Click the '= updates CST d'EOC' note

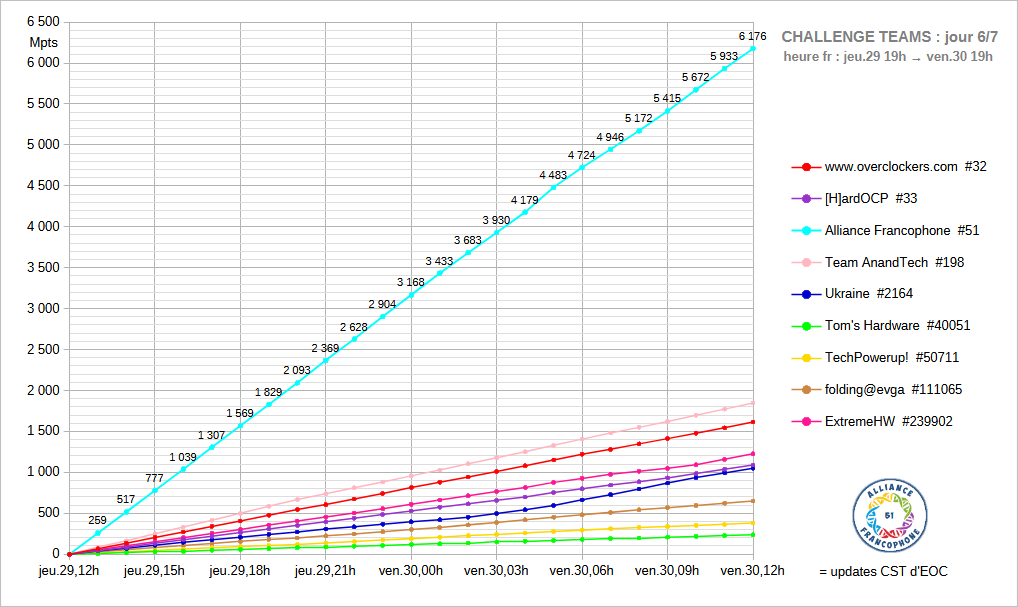click(x=883, y=572)
